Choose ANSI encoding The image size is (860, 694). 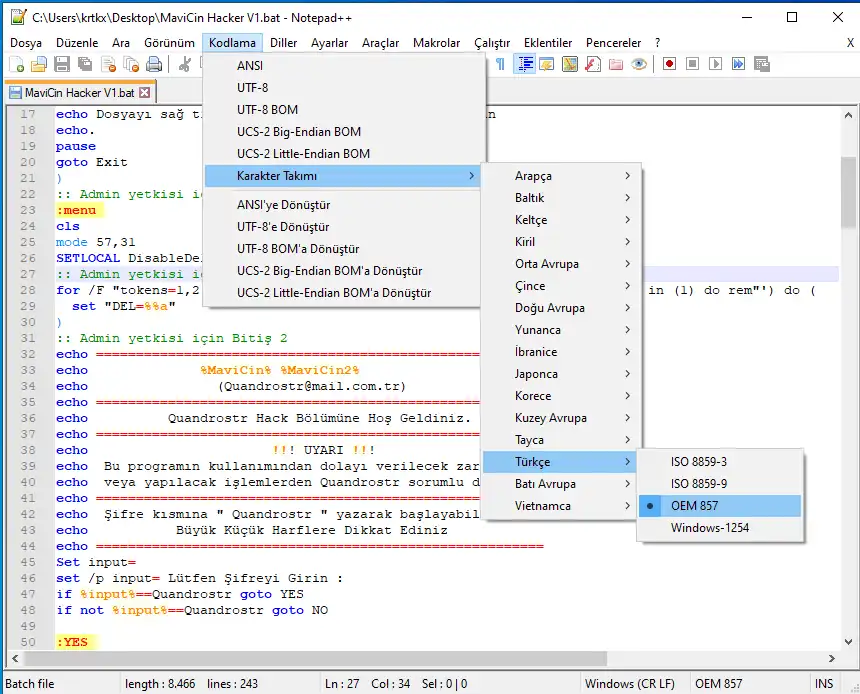pyautogui.click(x=343, y=66)
